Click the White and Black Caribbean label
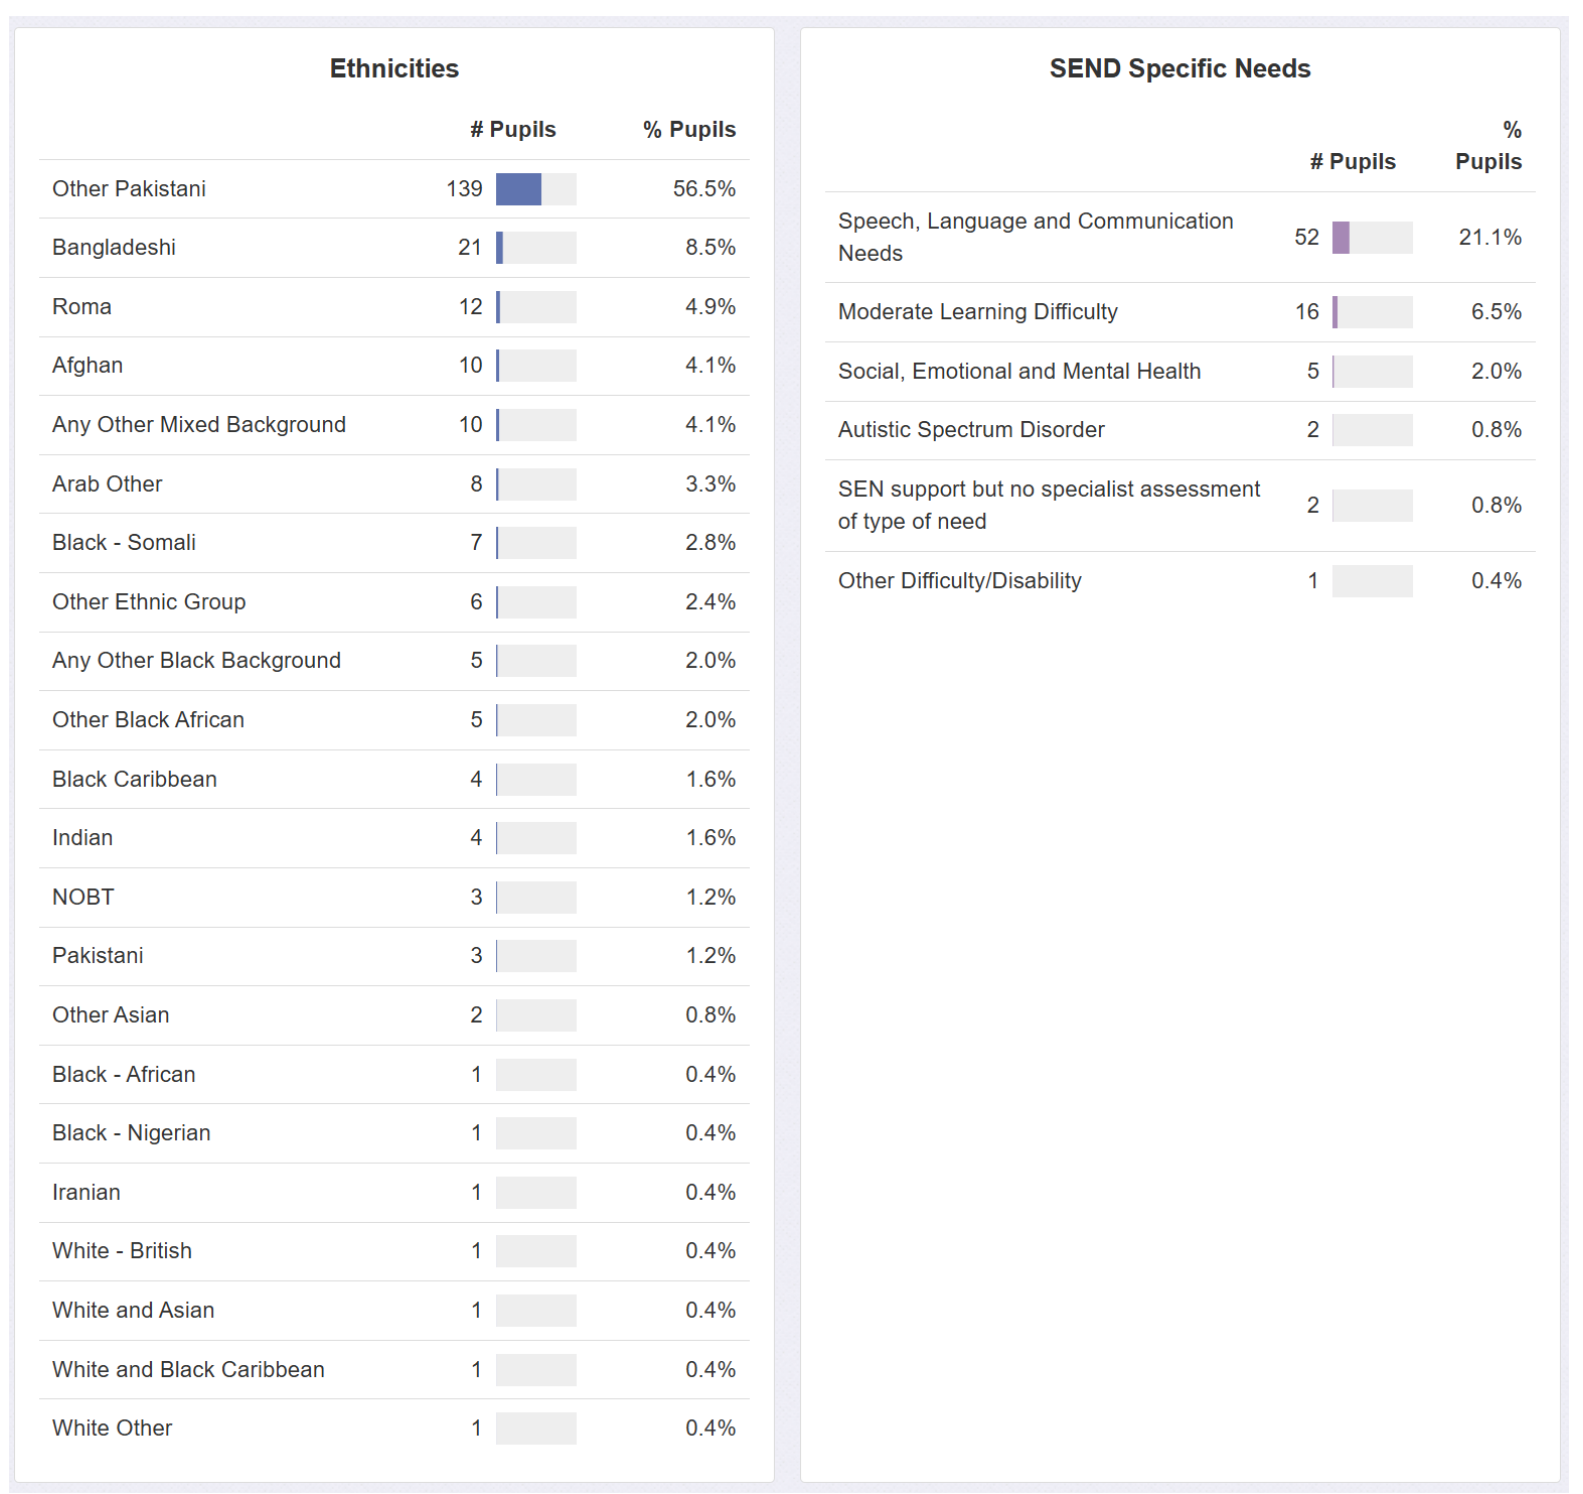Screen dimensions: 1583x1494 click(x=188, y=1369)
